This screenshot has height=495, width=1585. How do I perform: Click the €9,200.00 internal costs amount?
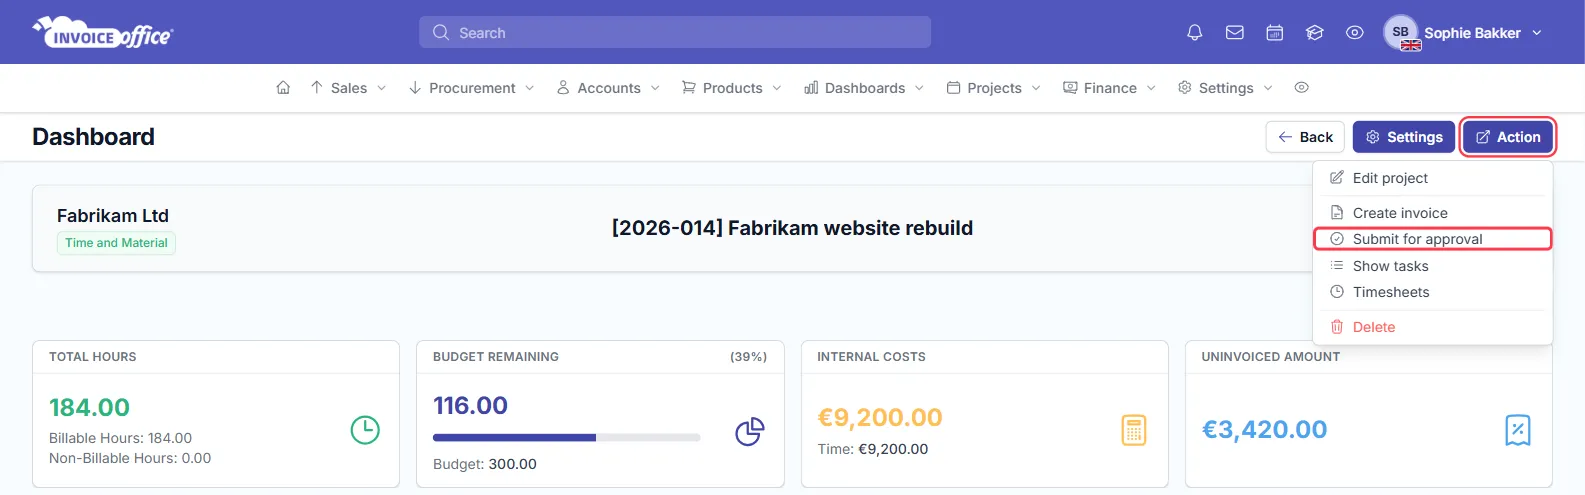(880, 418)
